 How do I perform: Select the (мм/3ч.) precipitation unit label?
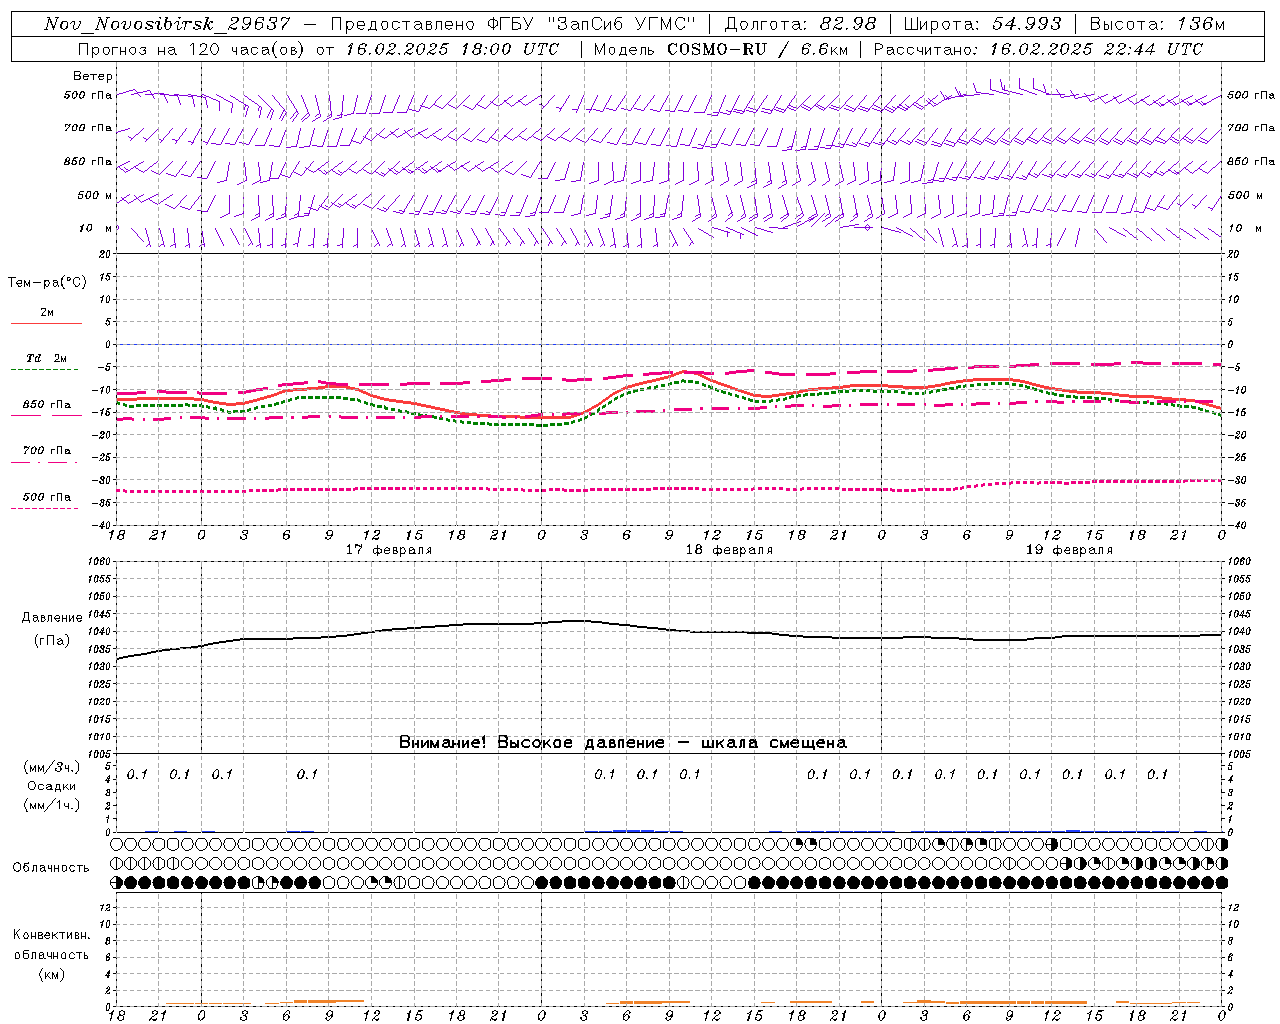pos(52,768)
